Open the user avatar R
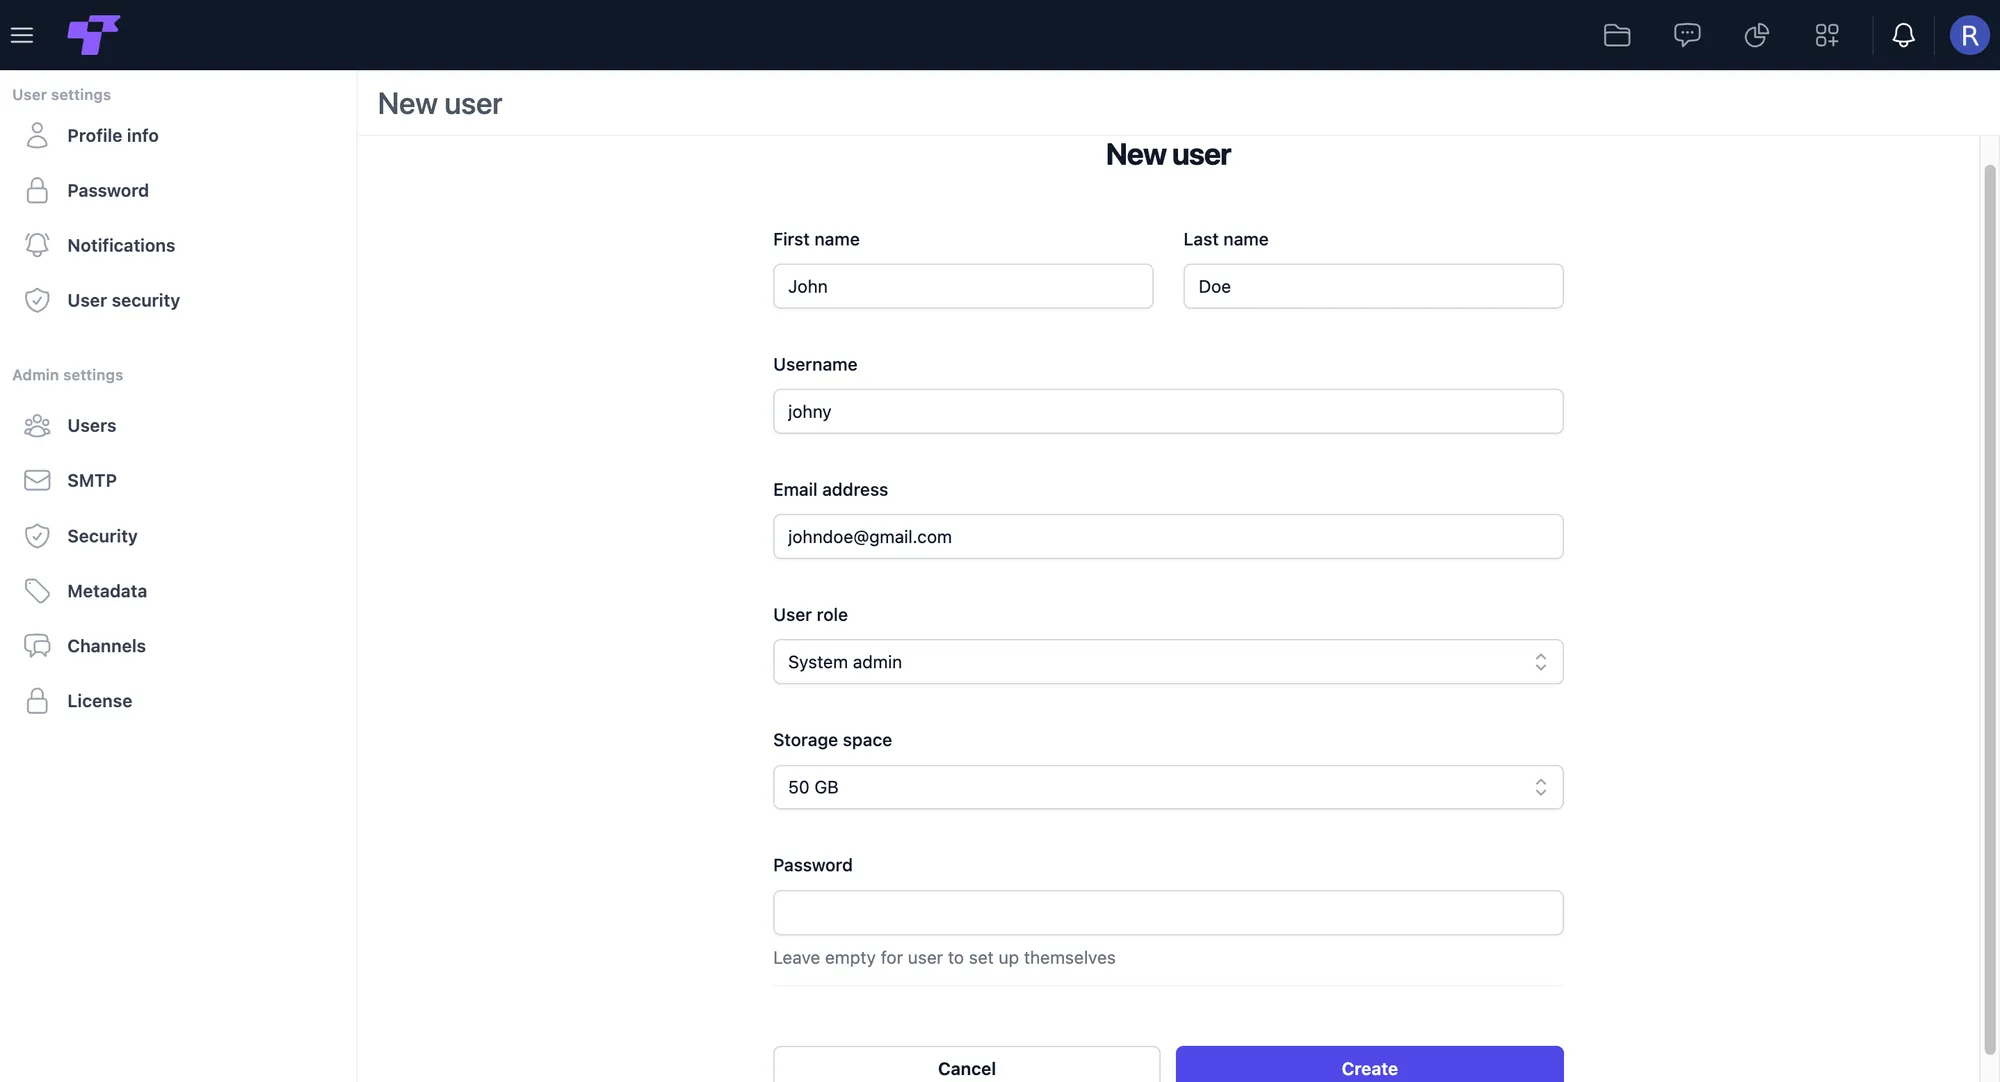The height and width of the screenshot is (1082, 2000). (x=1969, y=35)
